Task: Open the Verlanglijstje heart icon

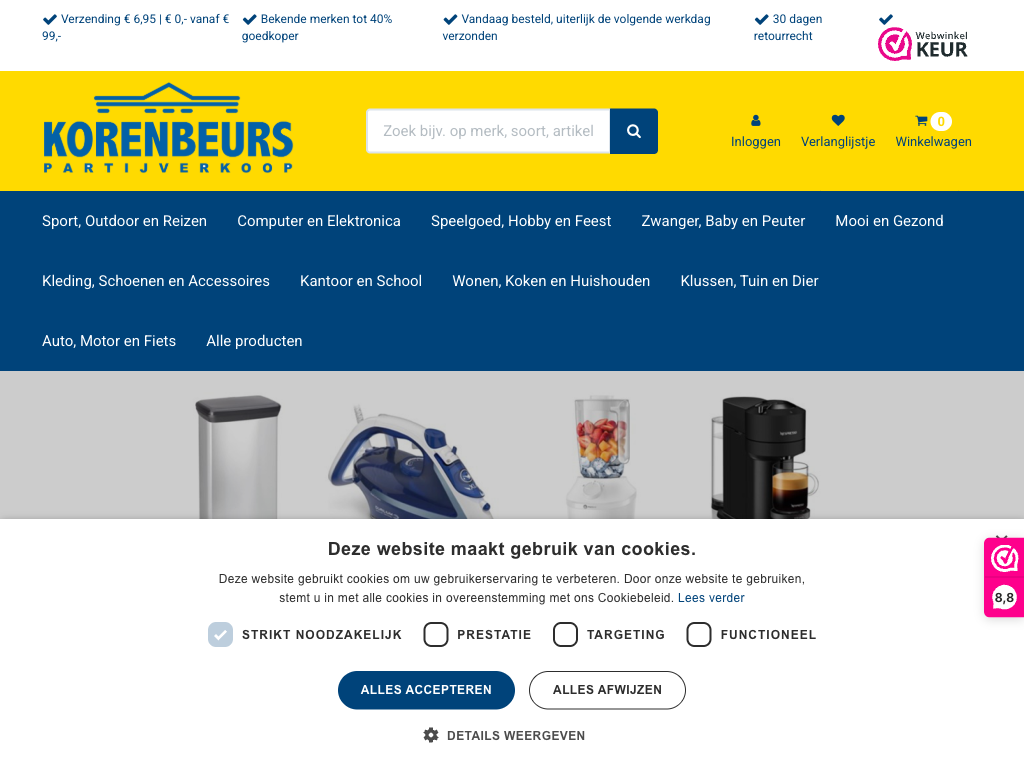Action: tap(838, 121)
